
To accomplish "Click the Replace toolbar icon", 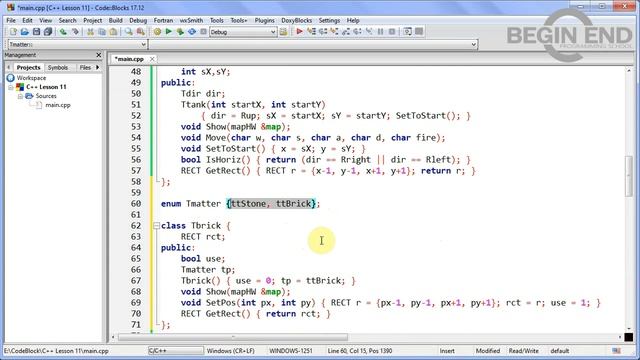I will click(140, 32).
